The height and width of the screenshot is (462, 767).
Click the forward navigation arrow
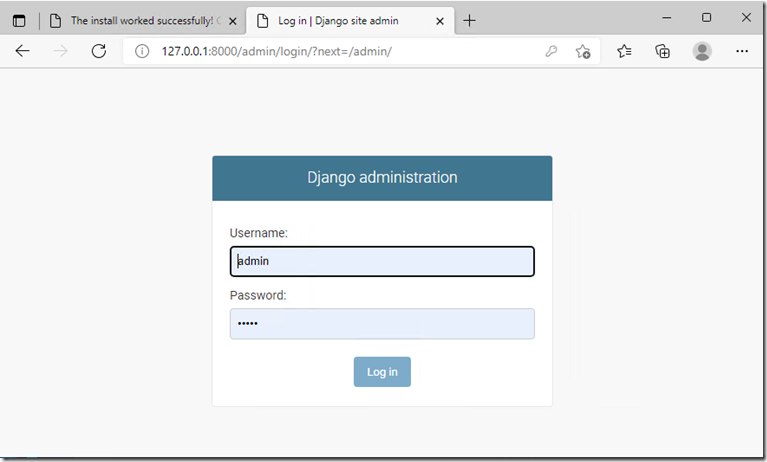tap(60, 51)
